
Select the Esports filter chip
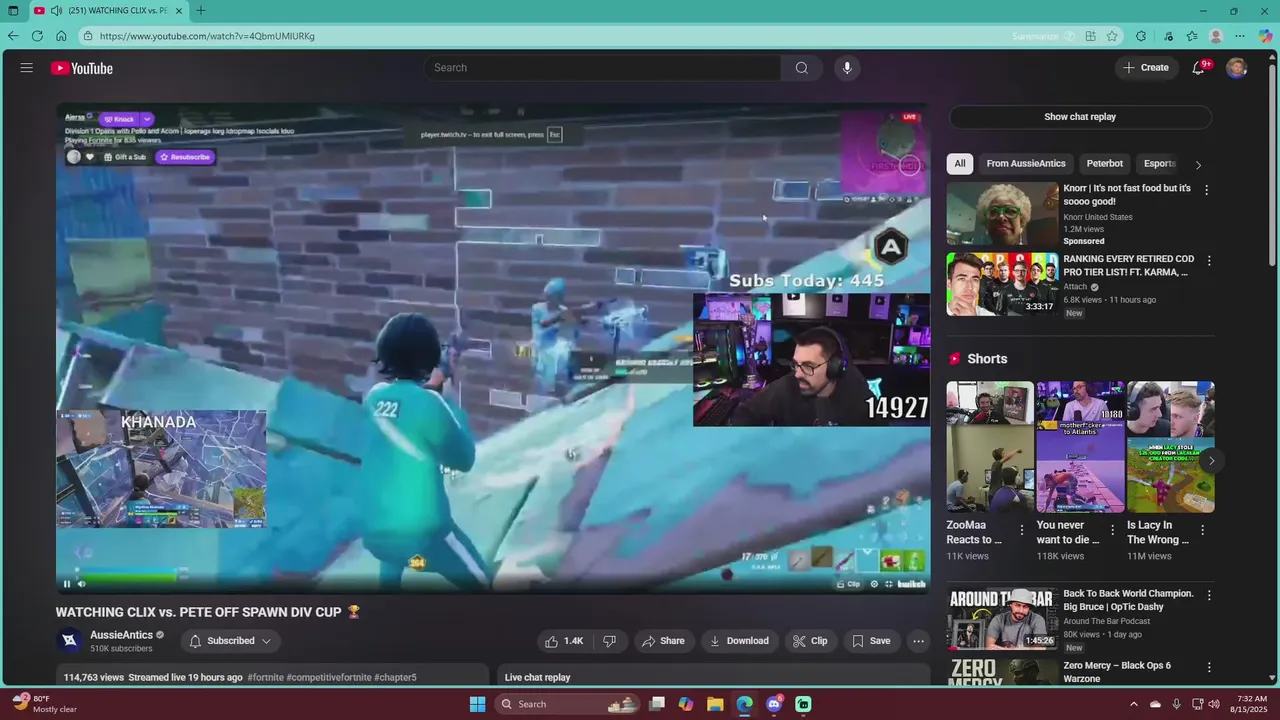point(1159,164)
